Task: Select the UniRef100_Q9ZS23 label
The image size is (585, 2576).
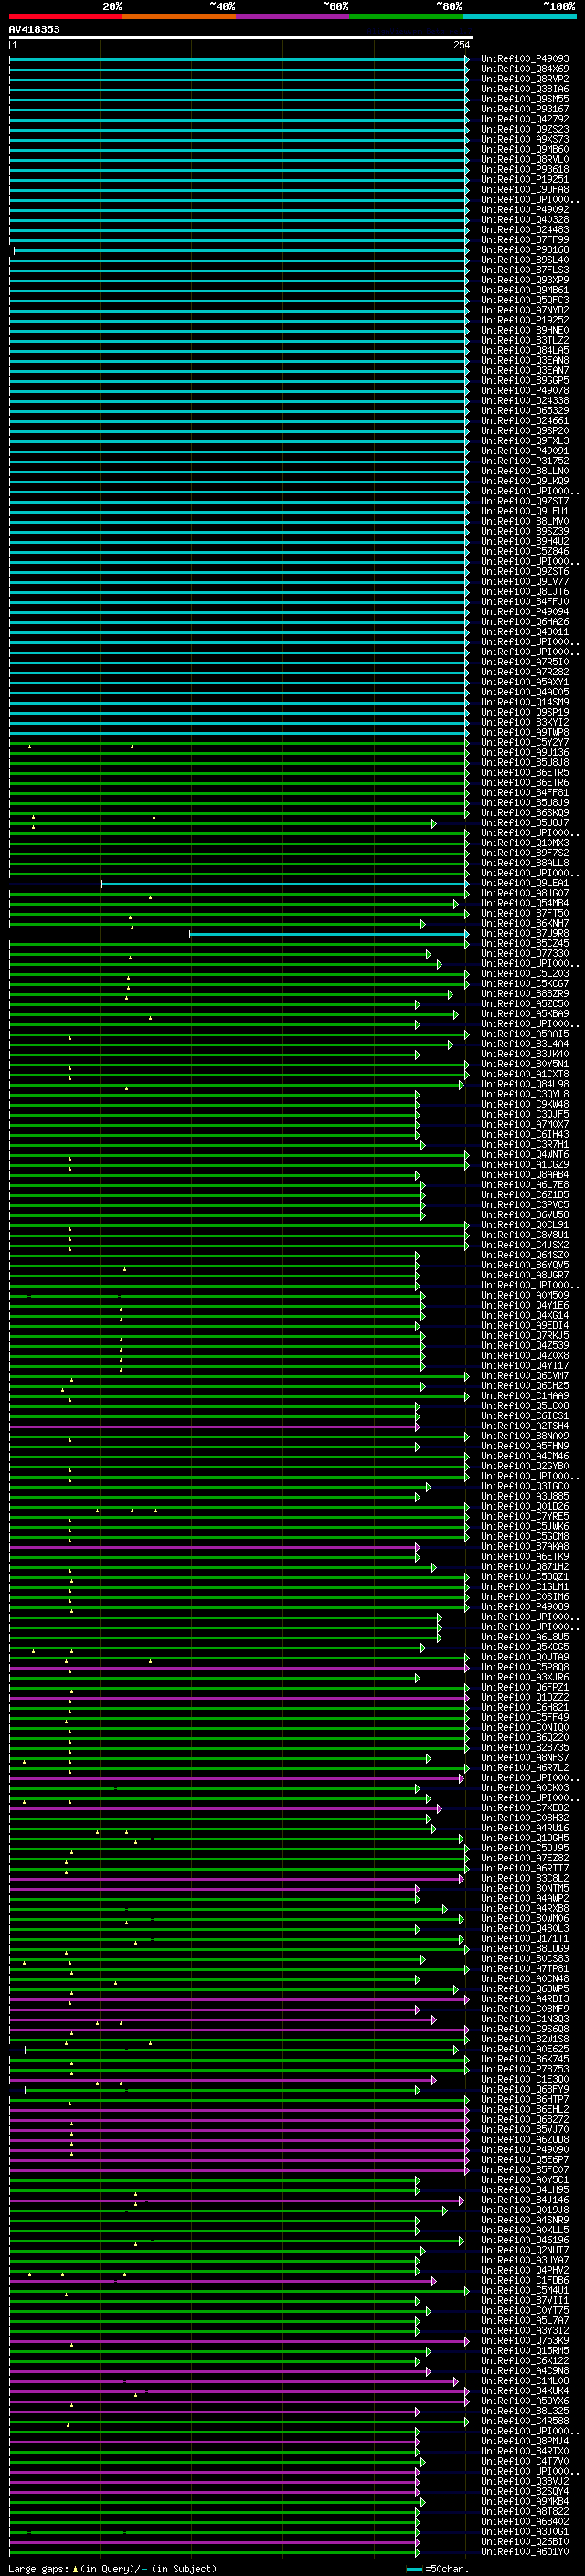Action: coord(525,129)
